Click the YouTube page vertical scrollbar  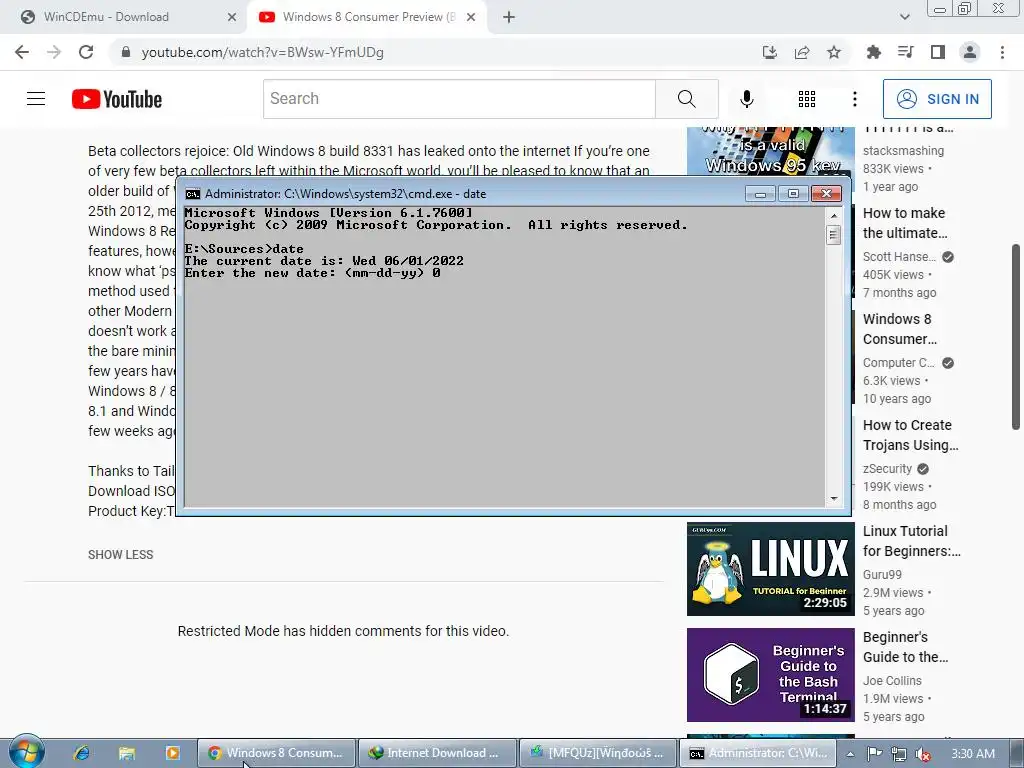click(x=1016, y=336)
